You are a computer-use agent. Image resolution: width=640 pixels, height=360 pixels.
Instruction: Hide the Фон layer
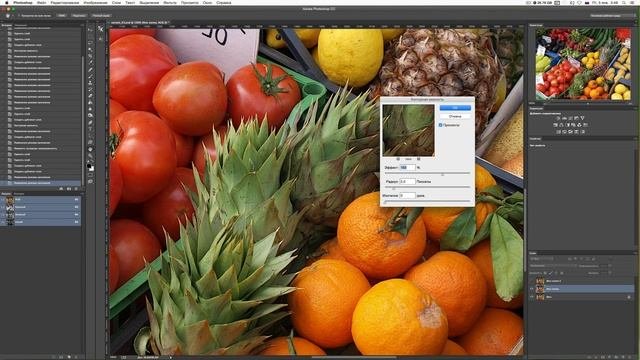click(531, 297)
